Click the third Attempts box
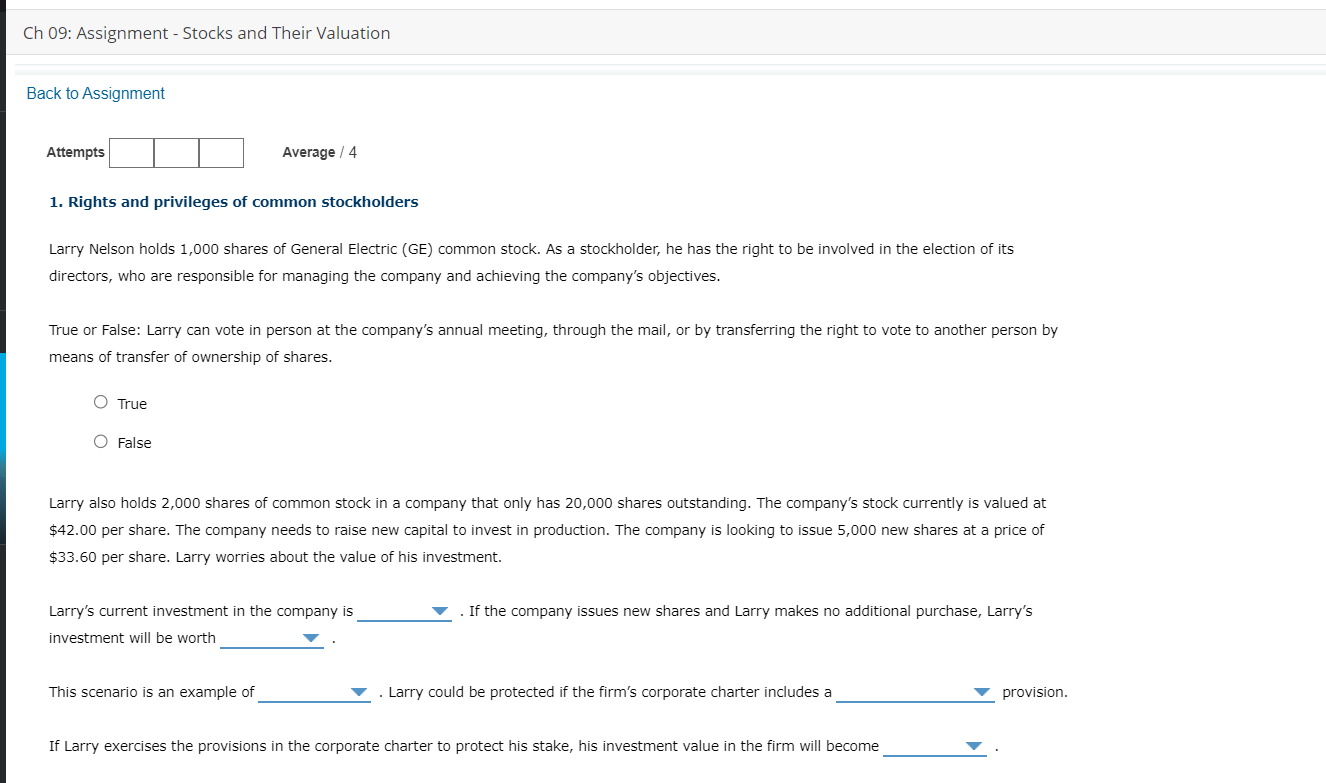 click(x=221, y=153)
